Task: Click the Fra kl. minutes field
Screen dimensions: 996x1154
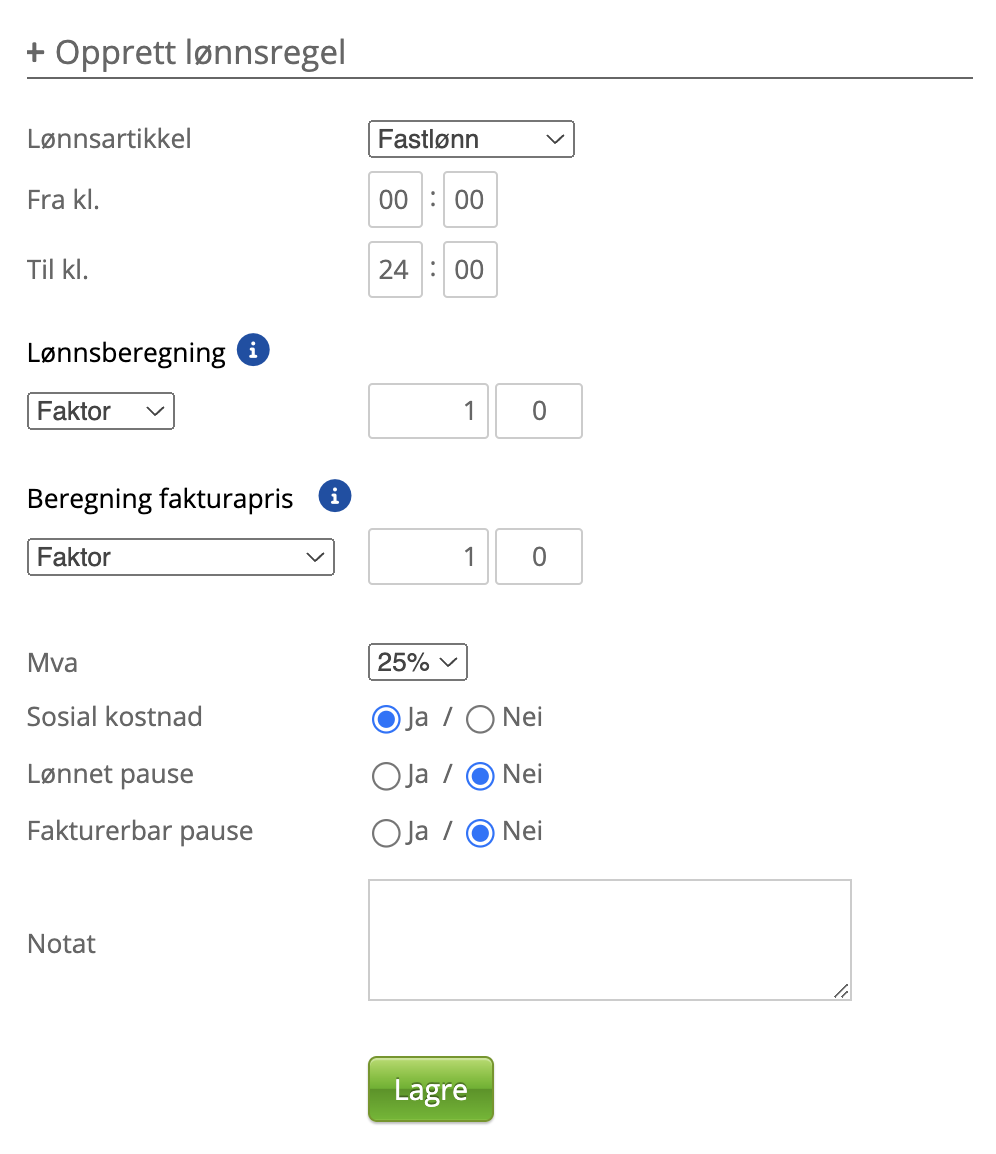Action: [470, 200]
